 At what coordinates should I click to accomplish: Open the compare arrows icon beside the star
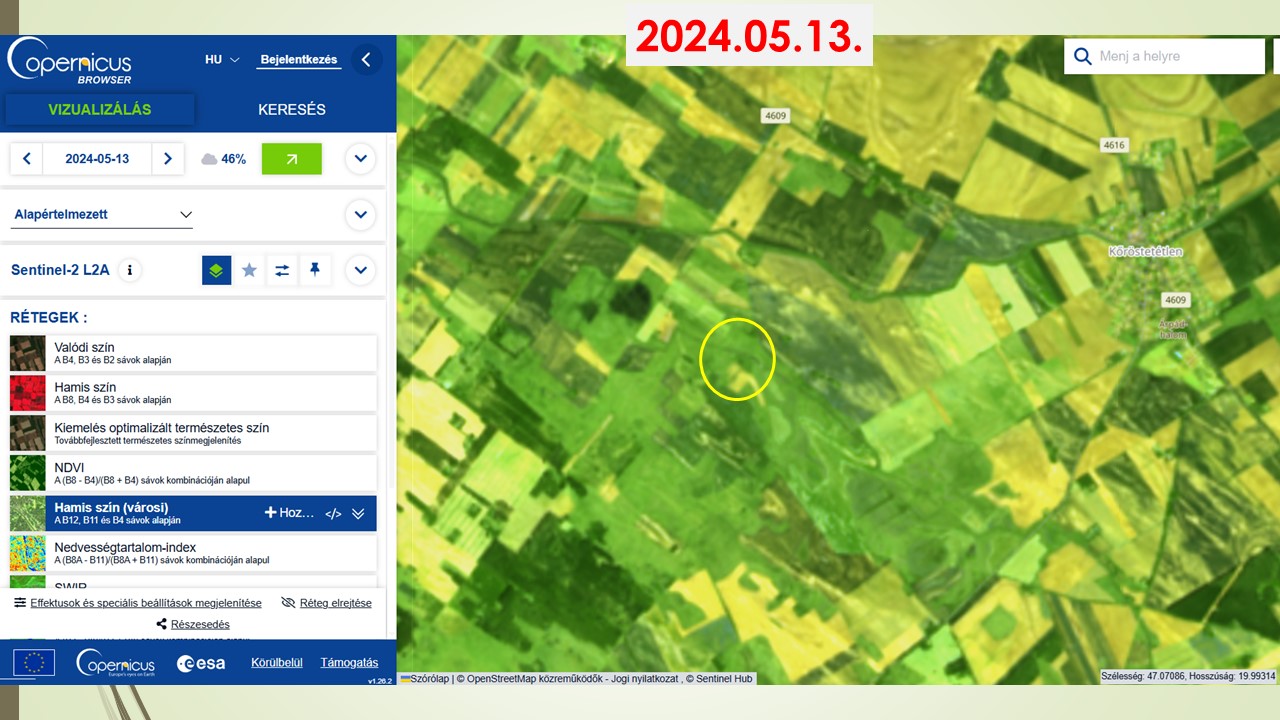click(282, 270)
